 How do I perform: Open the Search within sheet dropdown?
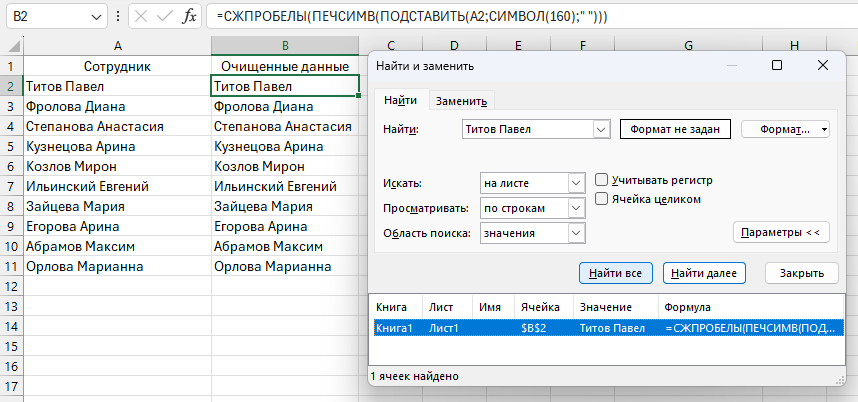(x=575, y=183)
